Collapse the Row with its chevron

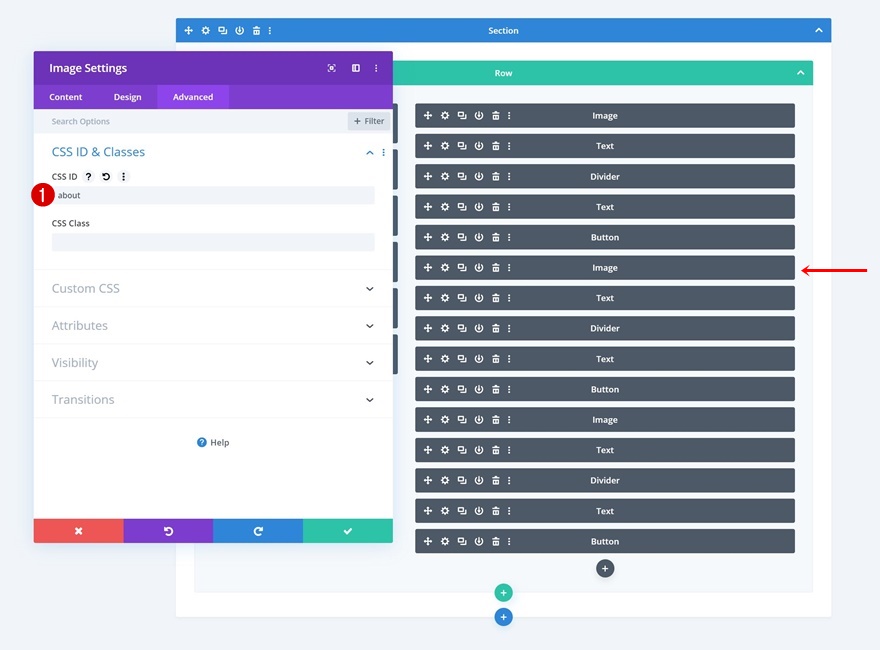(x=800, y=73)
